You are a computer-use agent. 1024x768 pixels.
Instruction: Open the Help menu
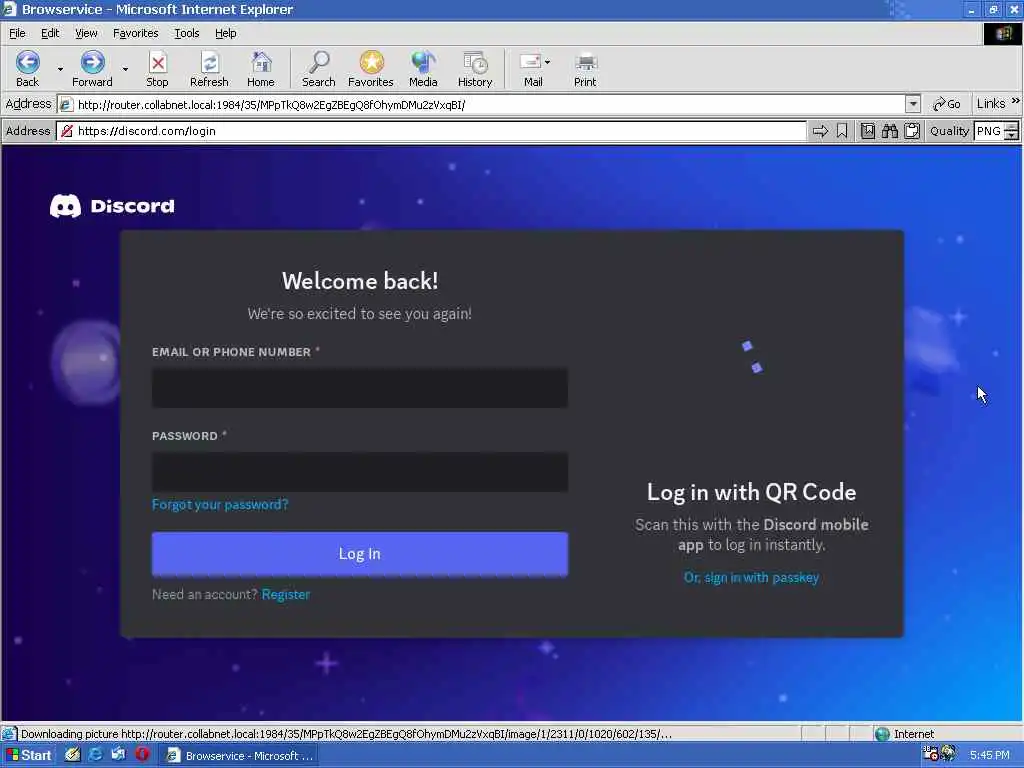click(225, 33)
